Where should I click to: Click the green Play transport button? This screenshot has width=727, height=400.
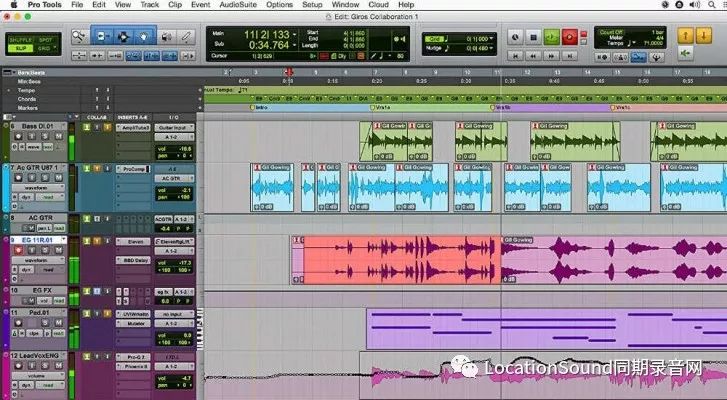551,37
